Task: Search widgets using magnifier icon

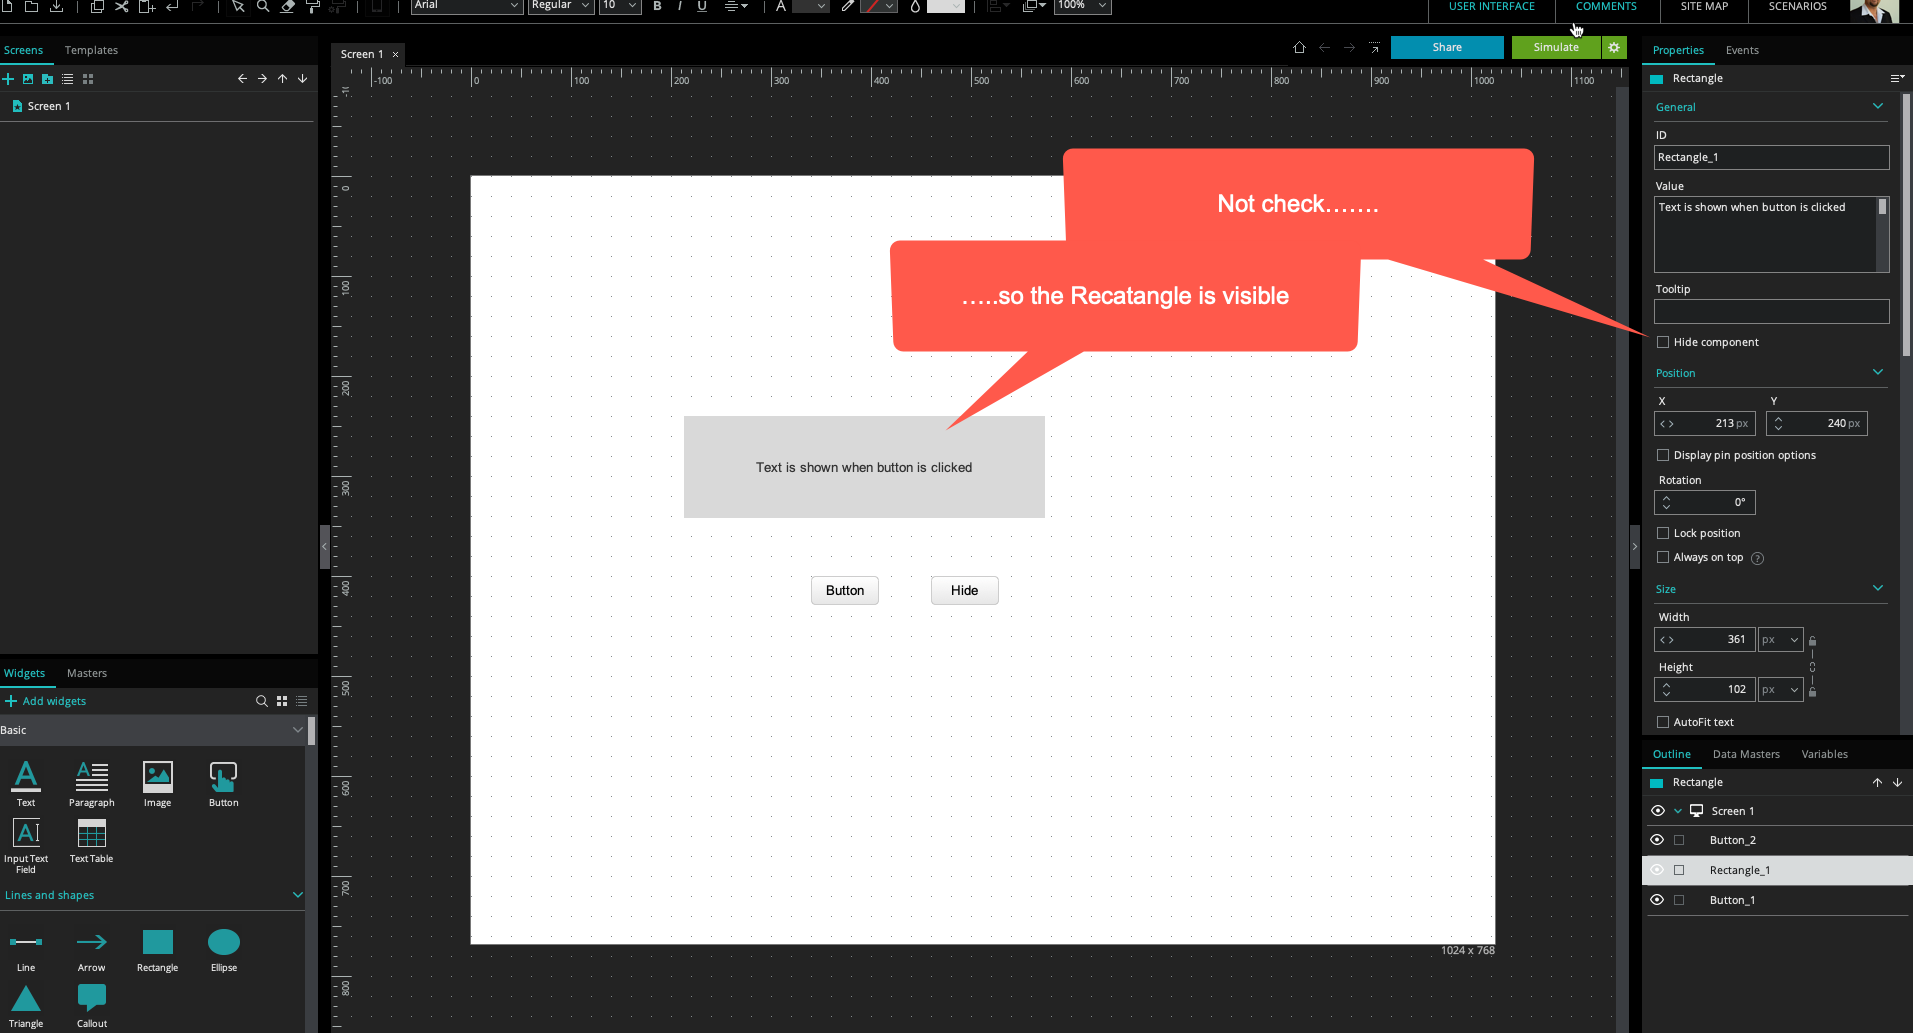Action: click(x=261, y=701)
